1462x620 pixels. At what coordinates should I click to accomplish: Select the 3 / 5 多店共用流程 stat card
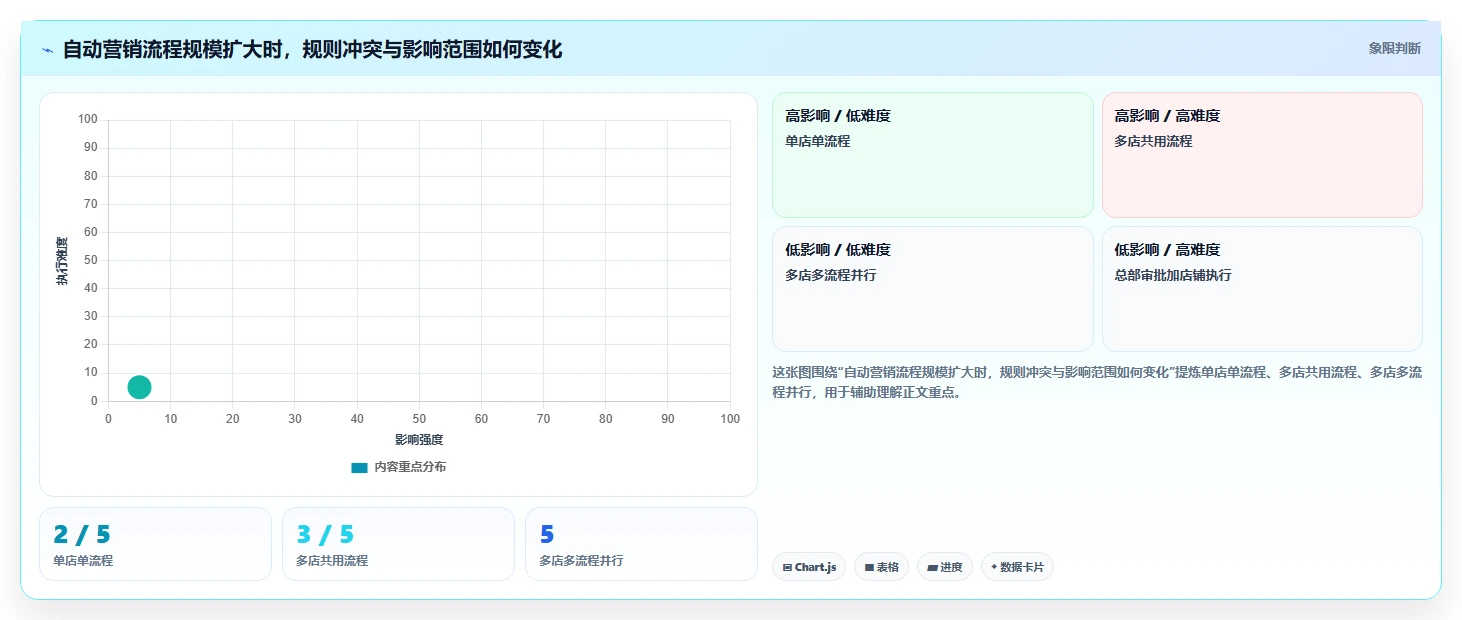pos(398,544)
